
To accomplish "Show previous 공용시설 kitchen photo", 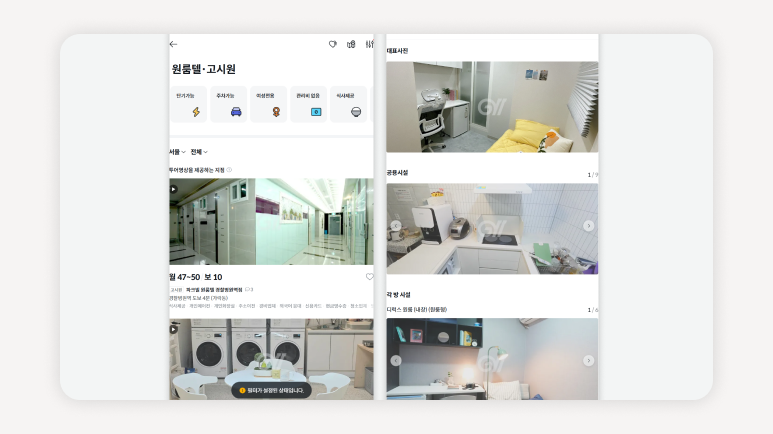I will pos(395,226).
